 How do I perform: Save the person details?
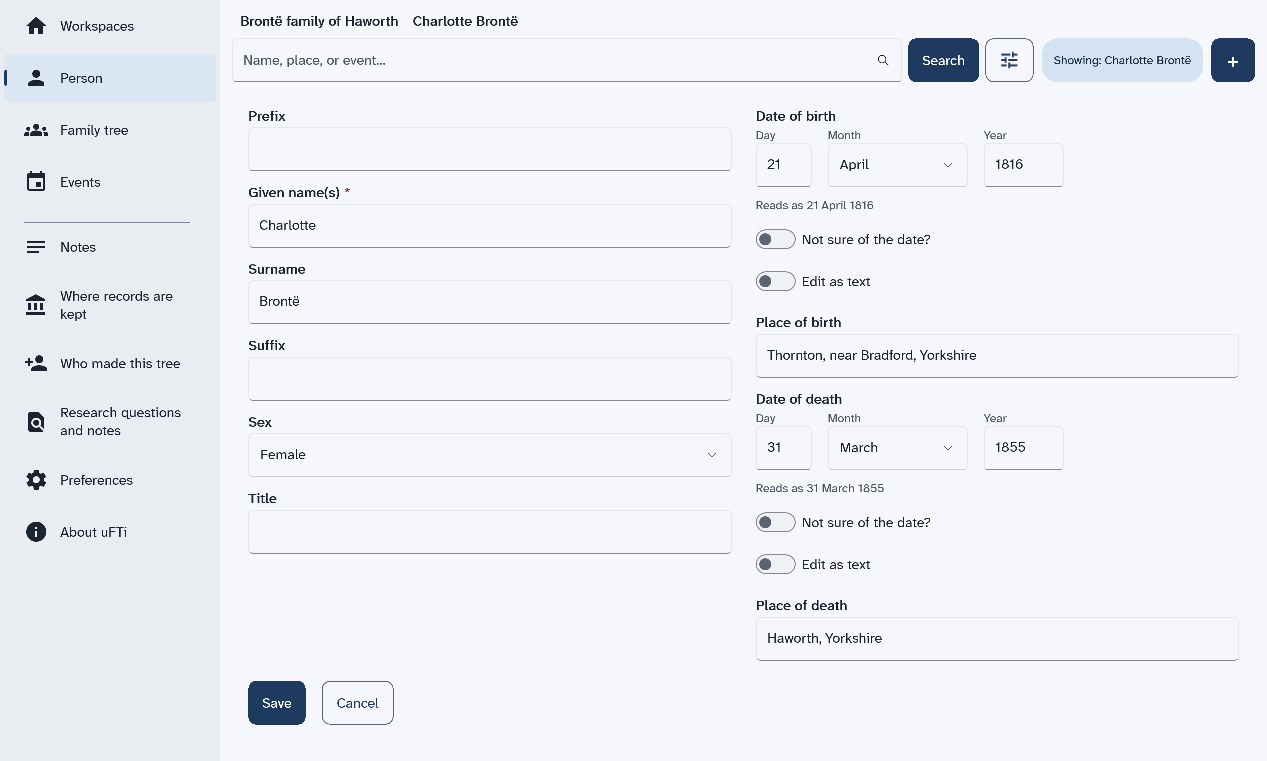277,703
